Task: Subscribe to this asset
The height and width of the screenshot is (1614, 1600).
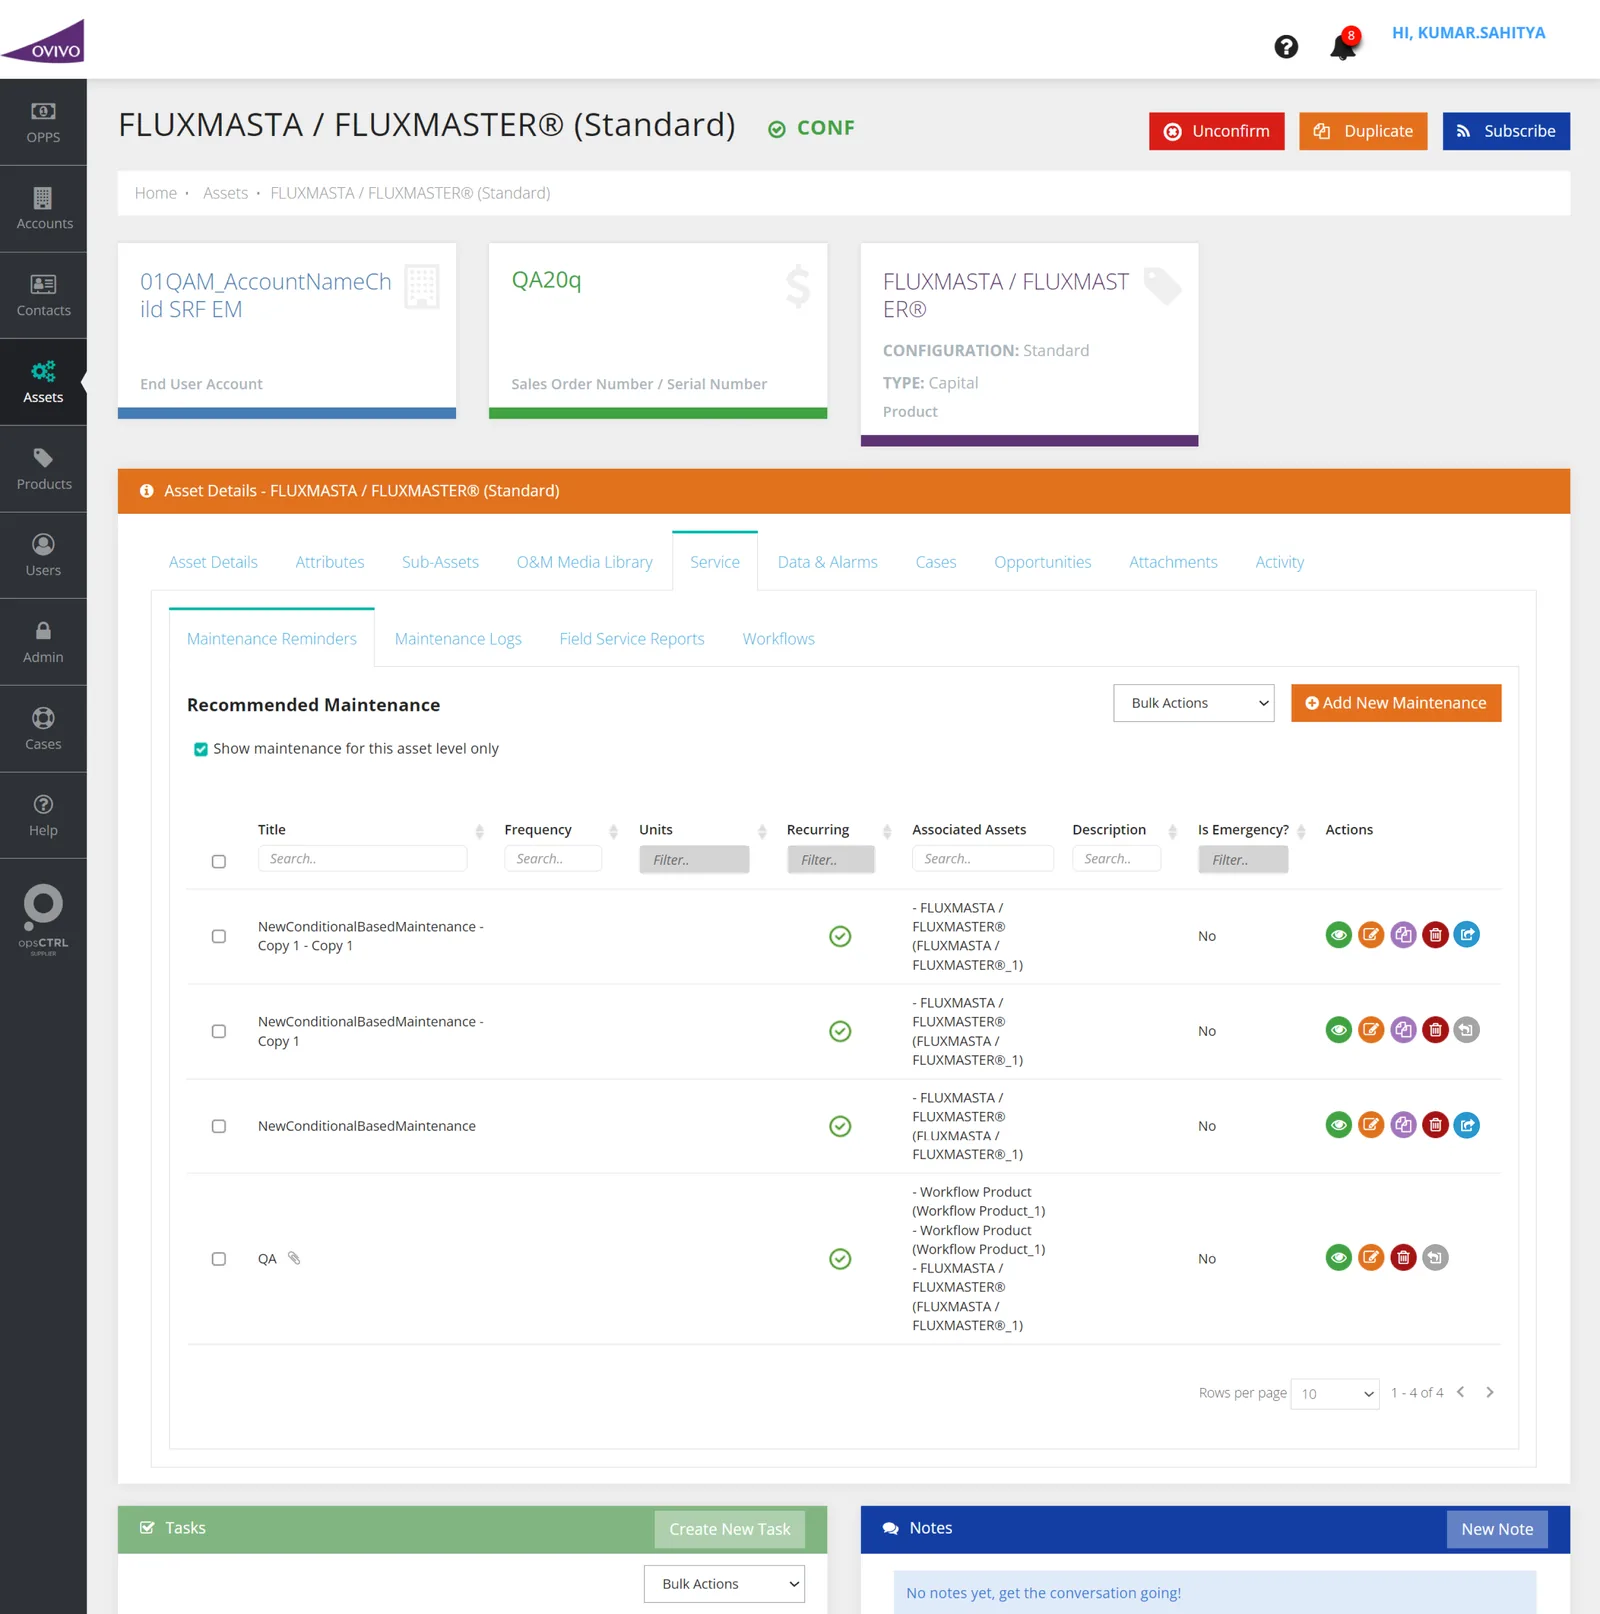Action: [1506, 131]
